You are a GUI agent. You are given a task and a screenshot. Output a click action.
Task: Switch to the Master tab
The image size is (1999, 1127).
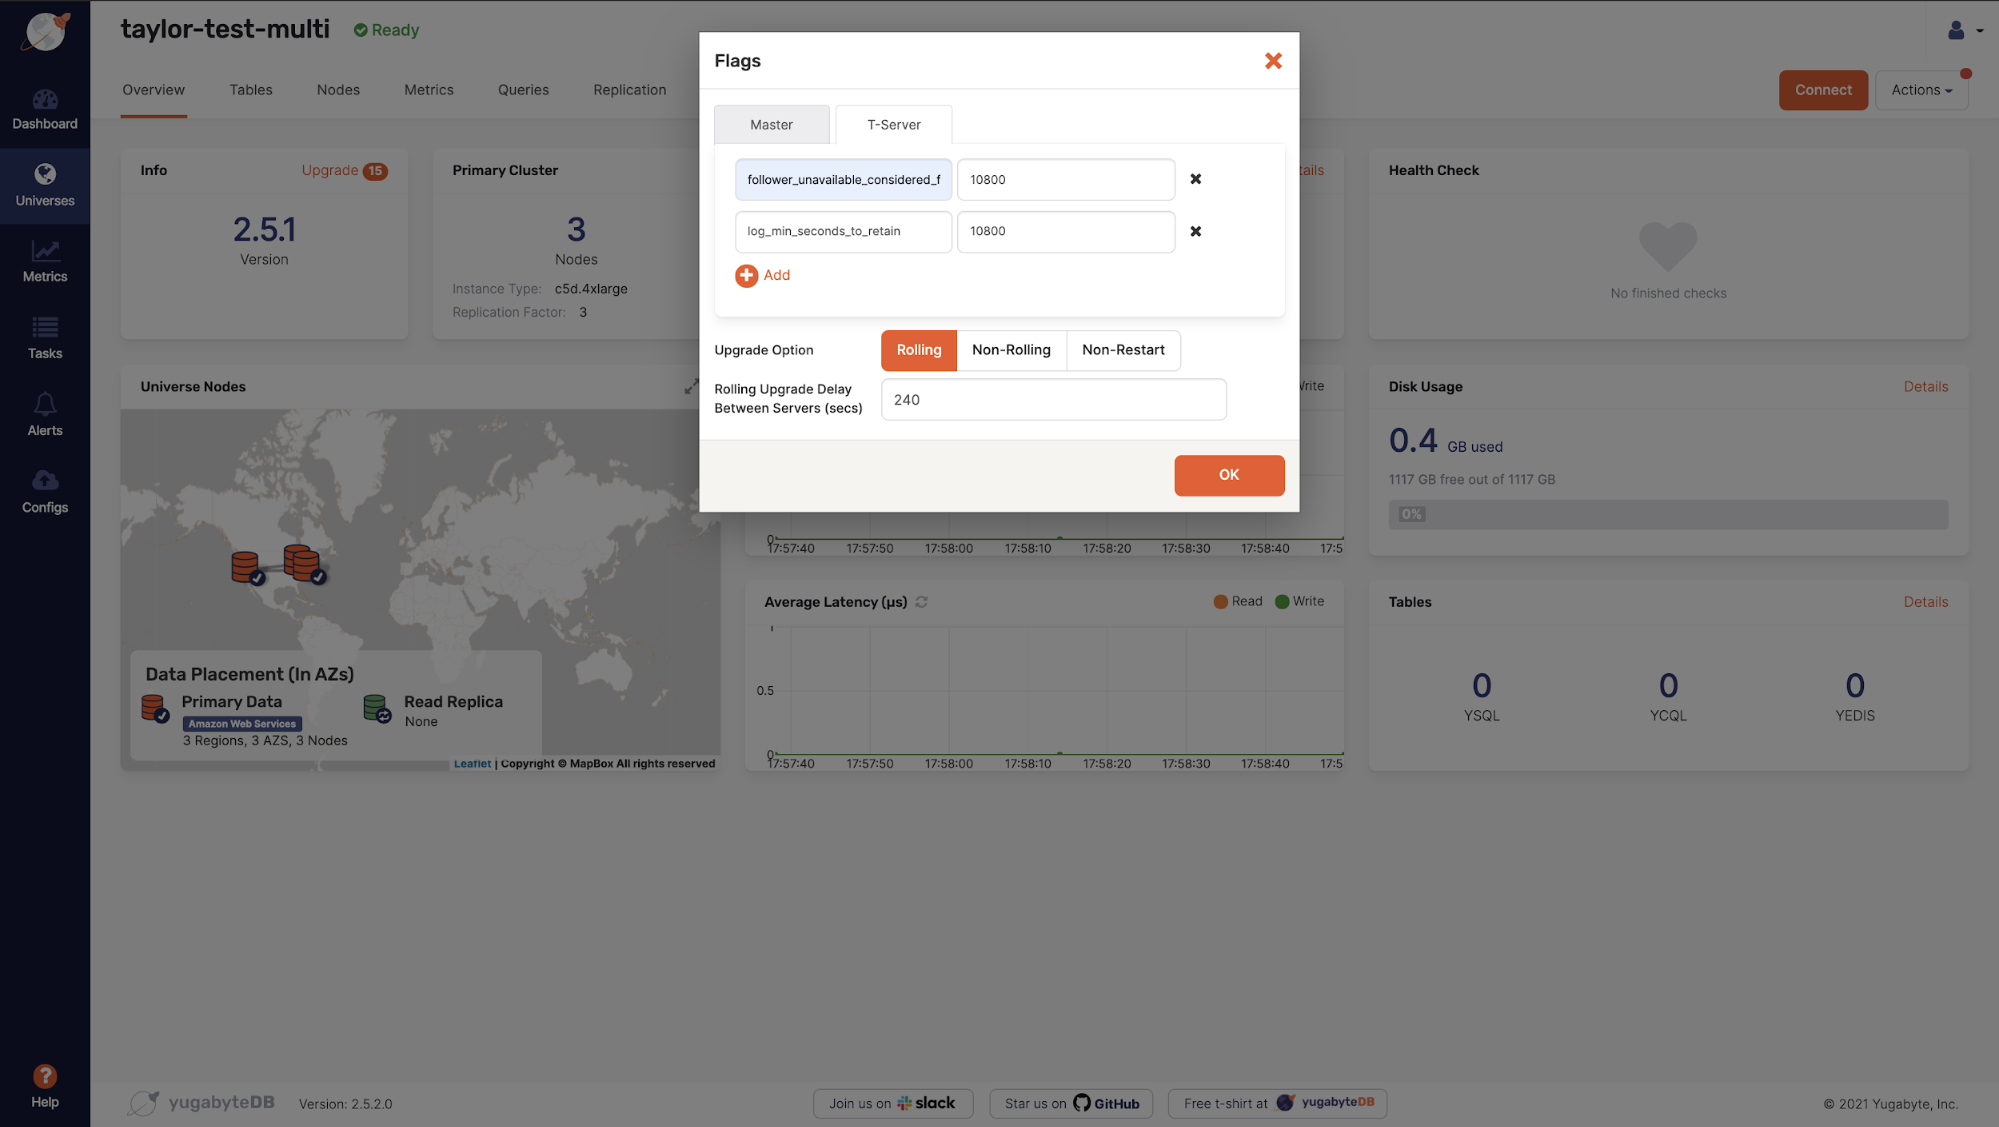(771, 125)
